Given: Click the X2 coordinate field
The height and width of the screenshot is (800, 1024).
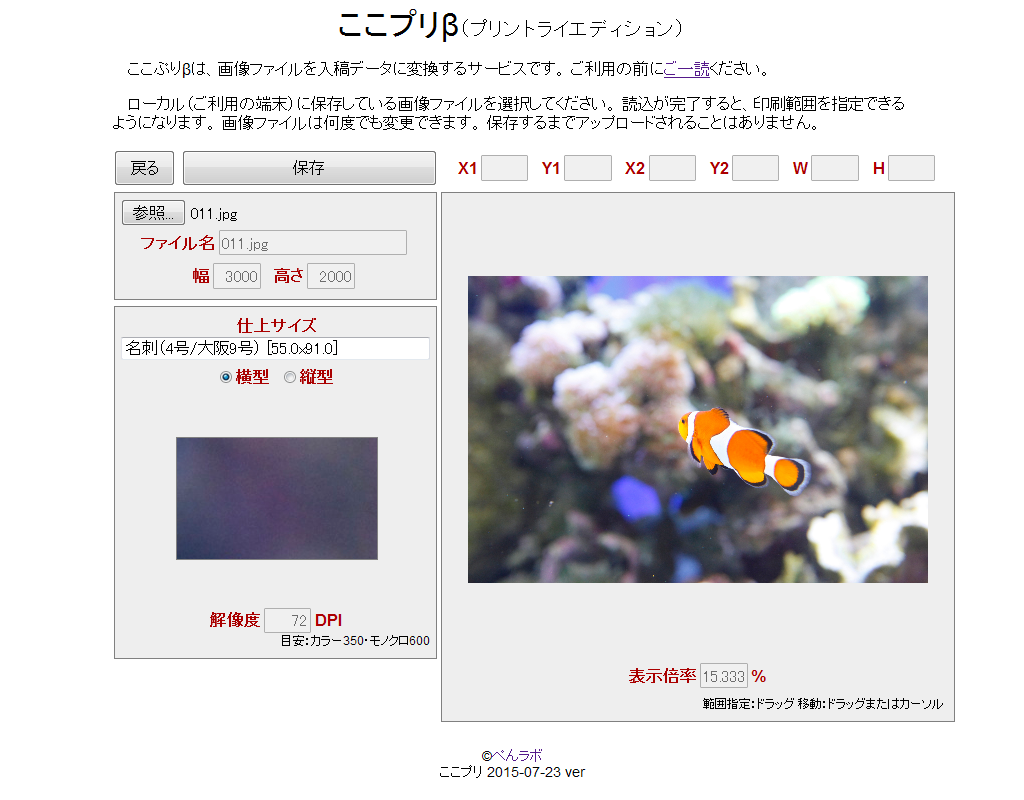Looking at the screenshot, I should [672, 168].
